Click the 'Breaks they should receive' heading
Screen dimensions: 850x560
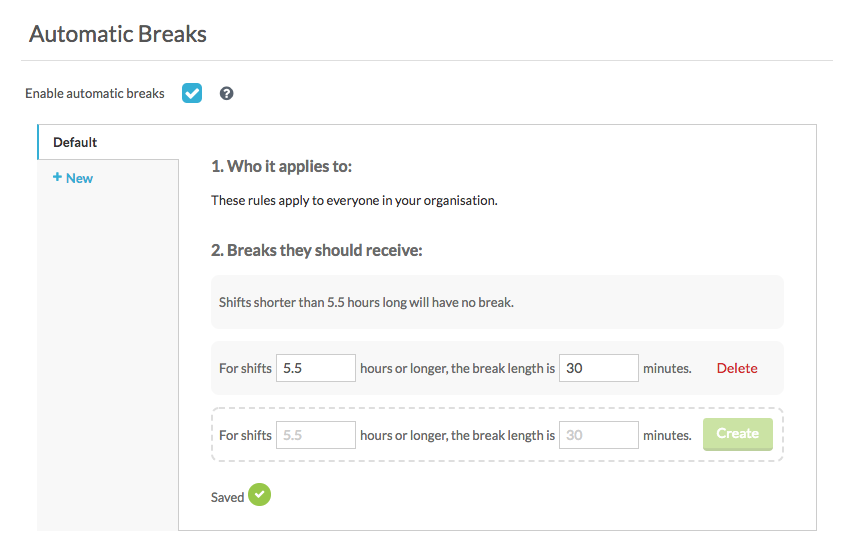[x=317, y=250]
